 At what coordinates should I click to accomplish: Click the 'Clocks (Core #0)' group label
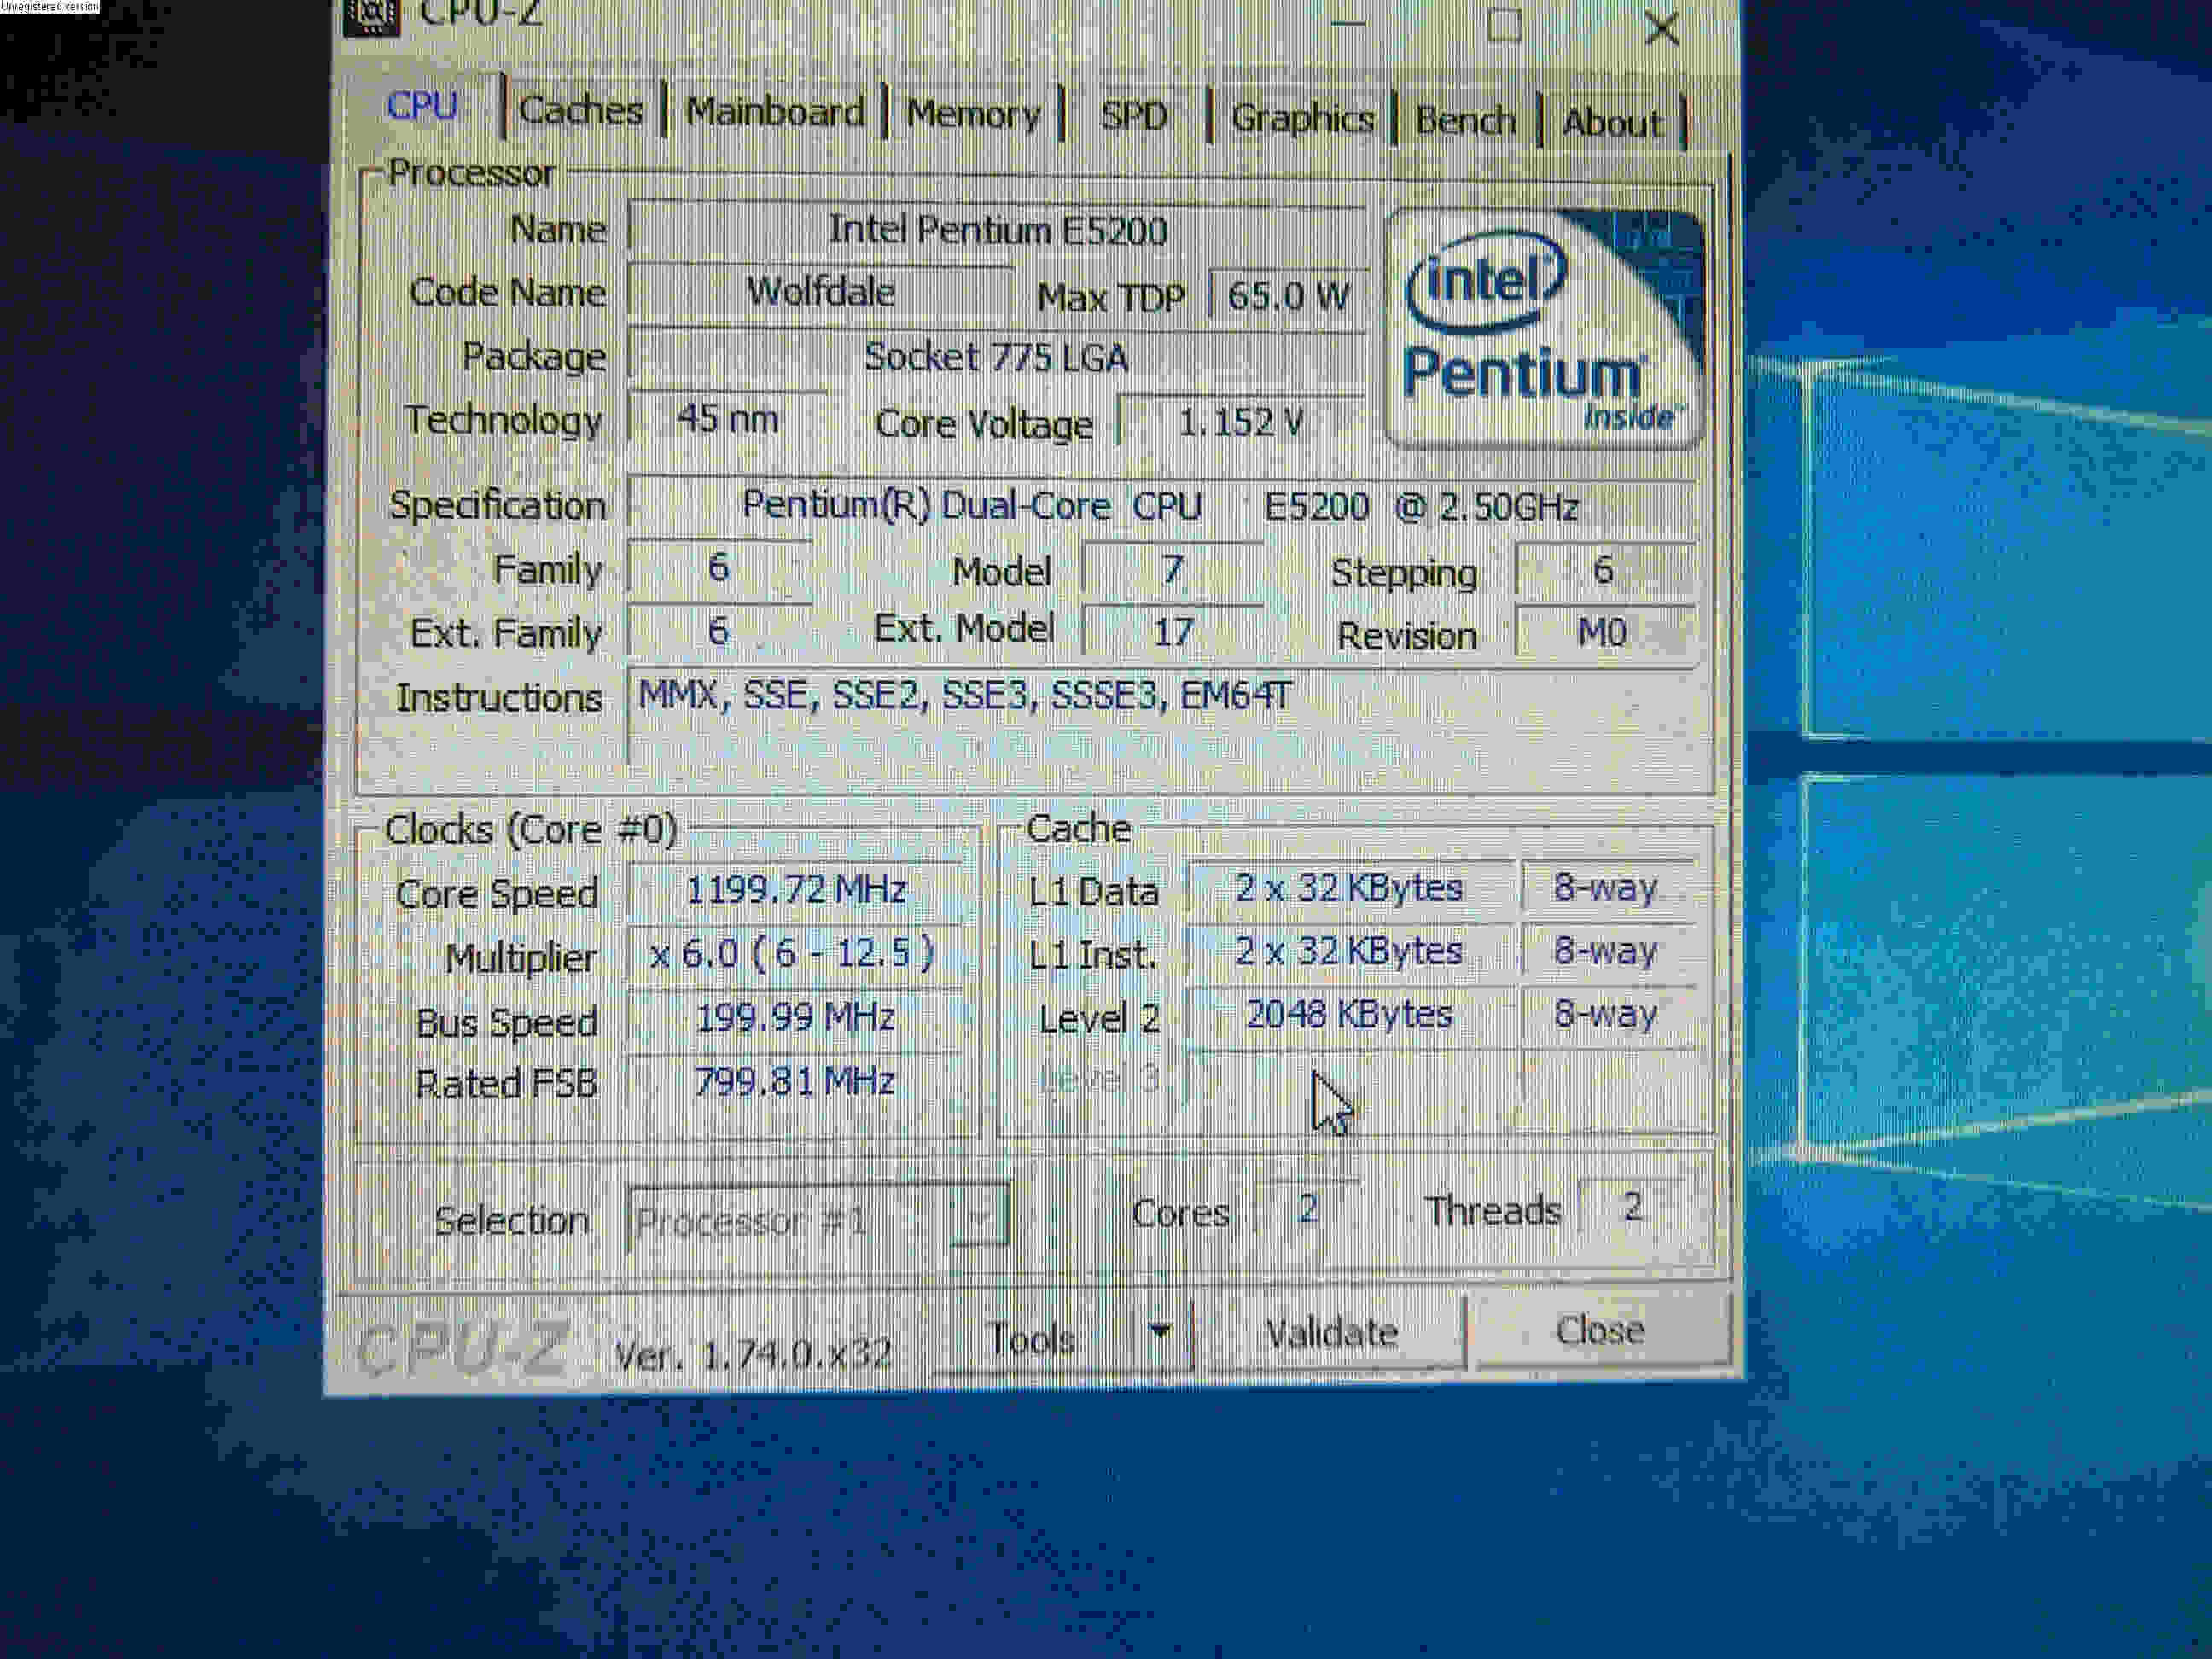[531, 830]
